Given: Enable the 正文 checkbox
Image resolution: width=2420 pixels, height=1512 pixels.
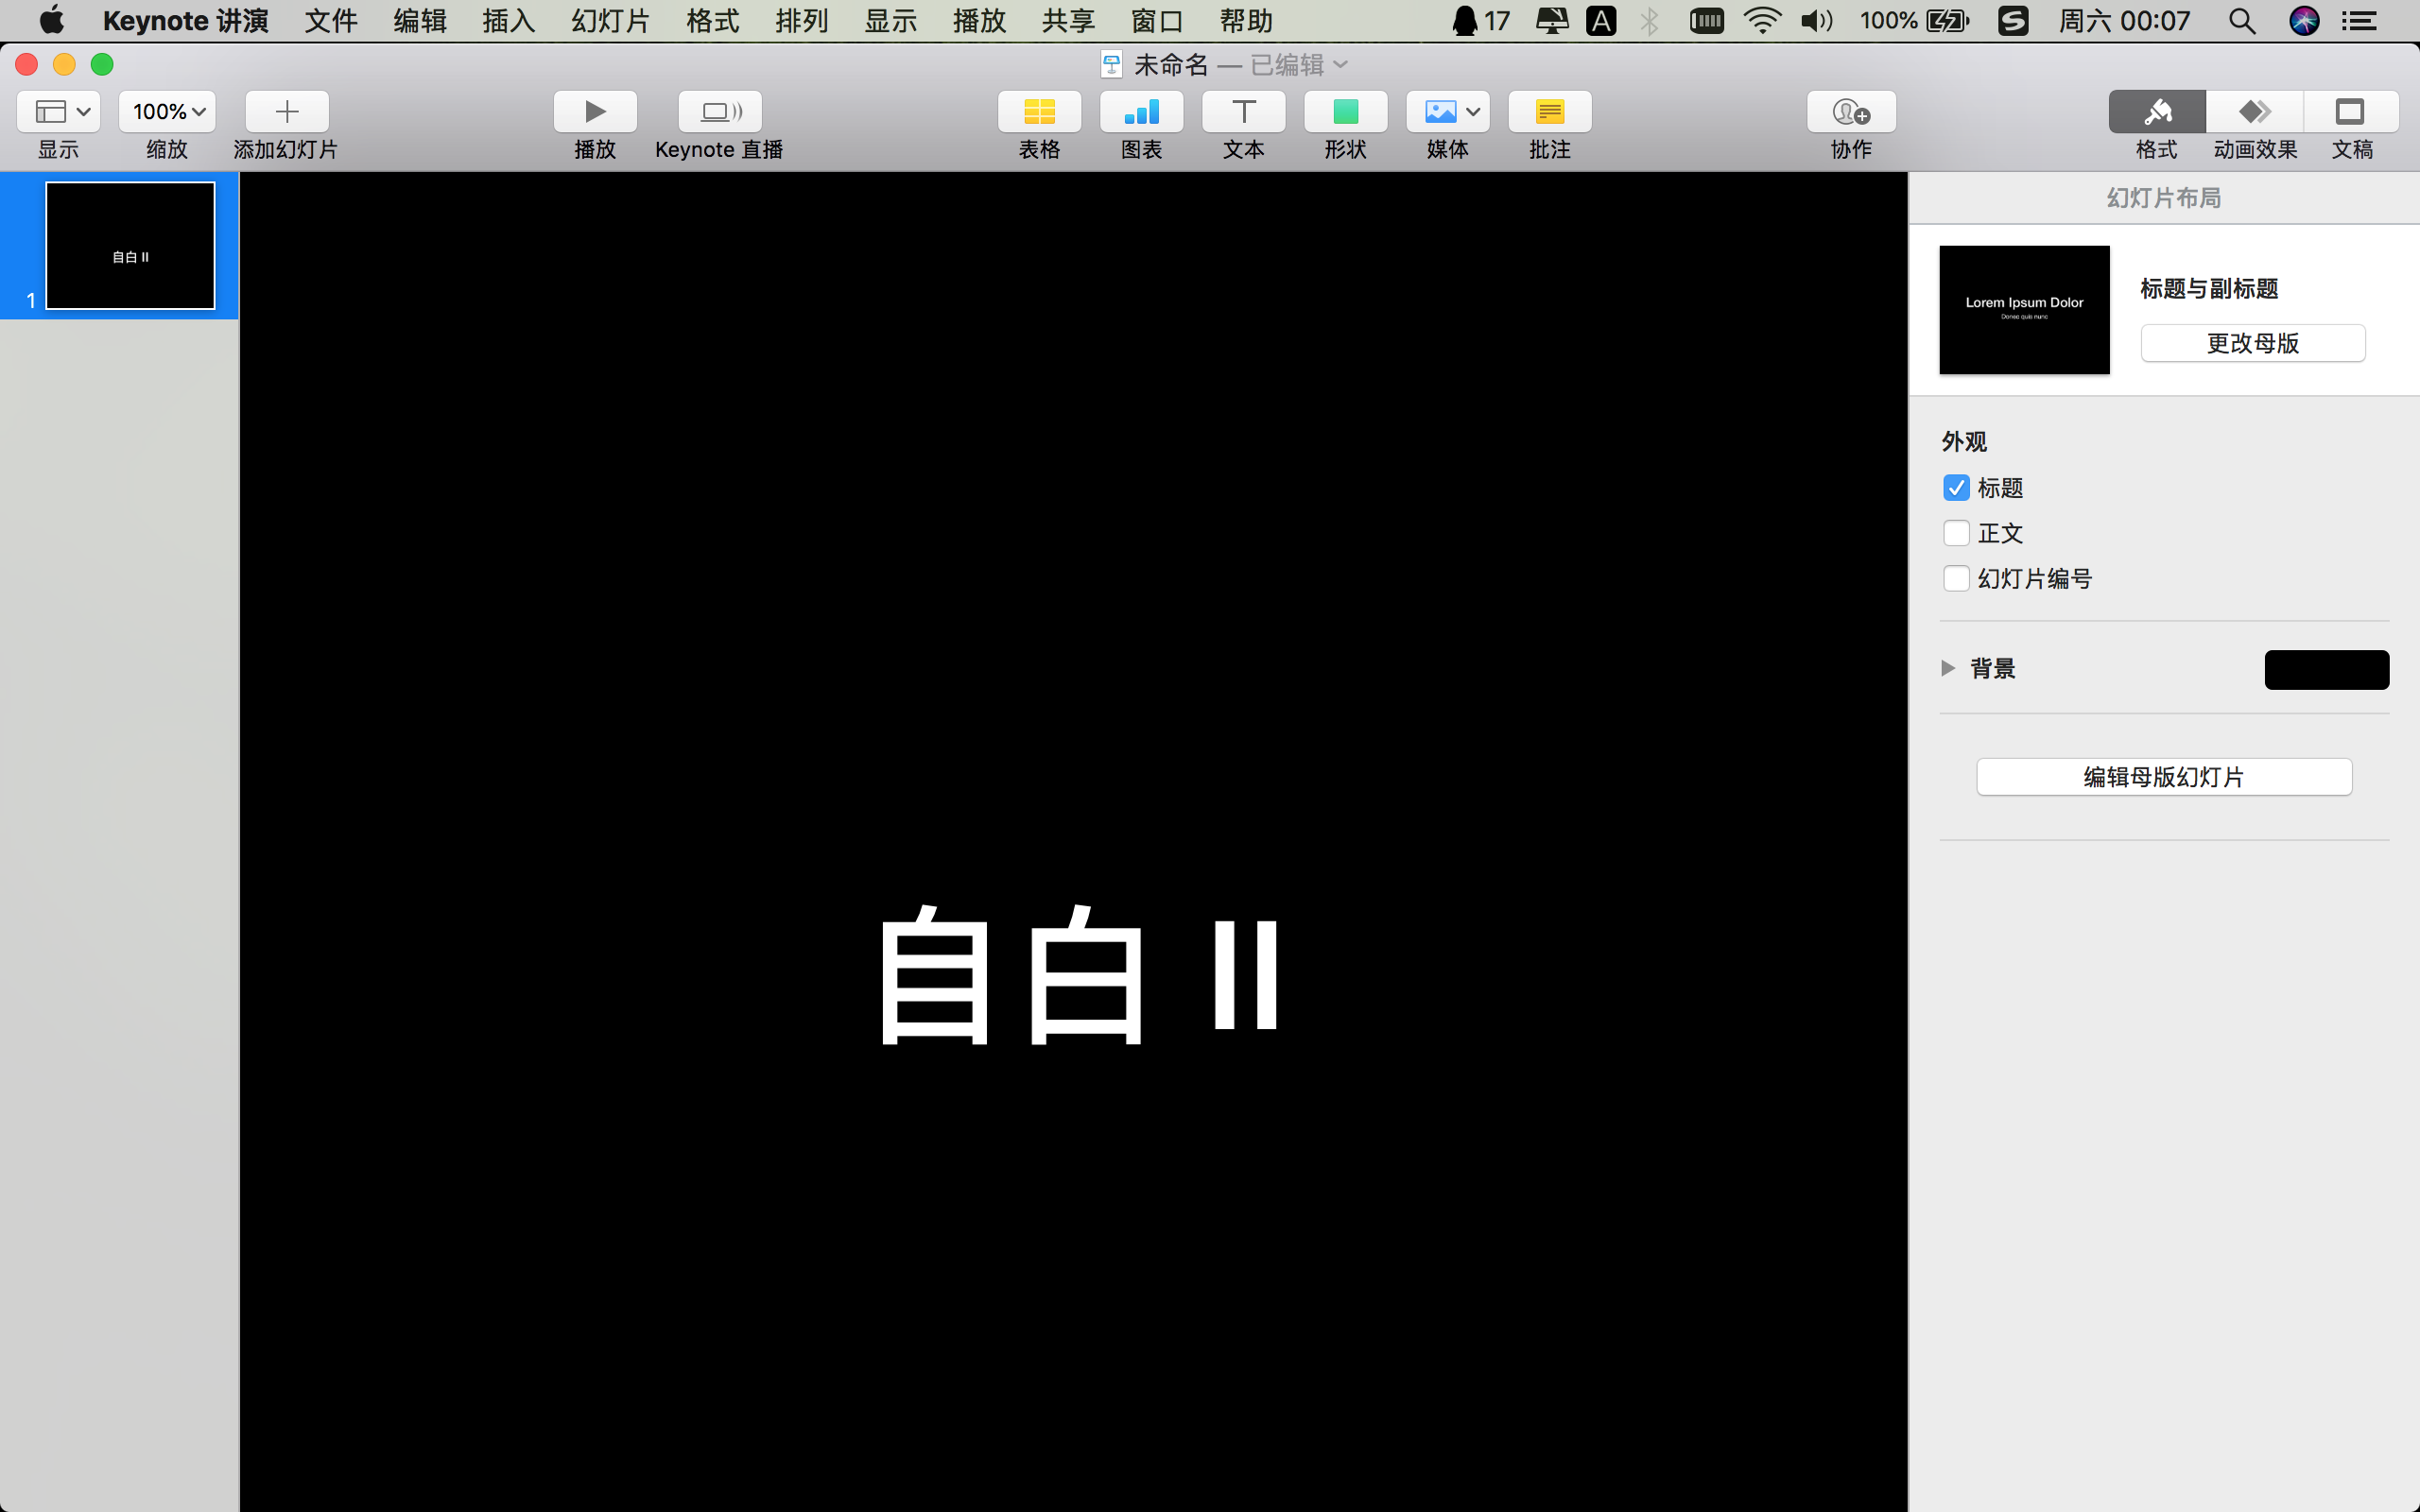Looking at the screenshot, I should (x=1956, y=533).
